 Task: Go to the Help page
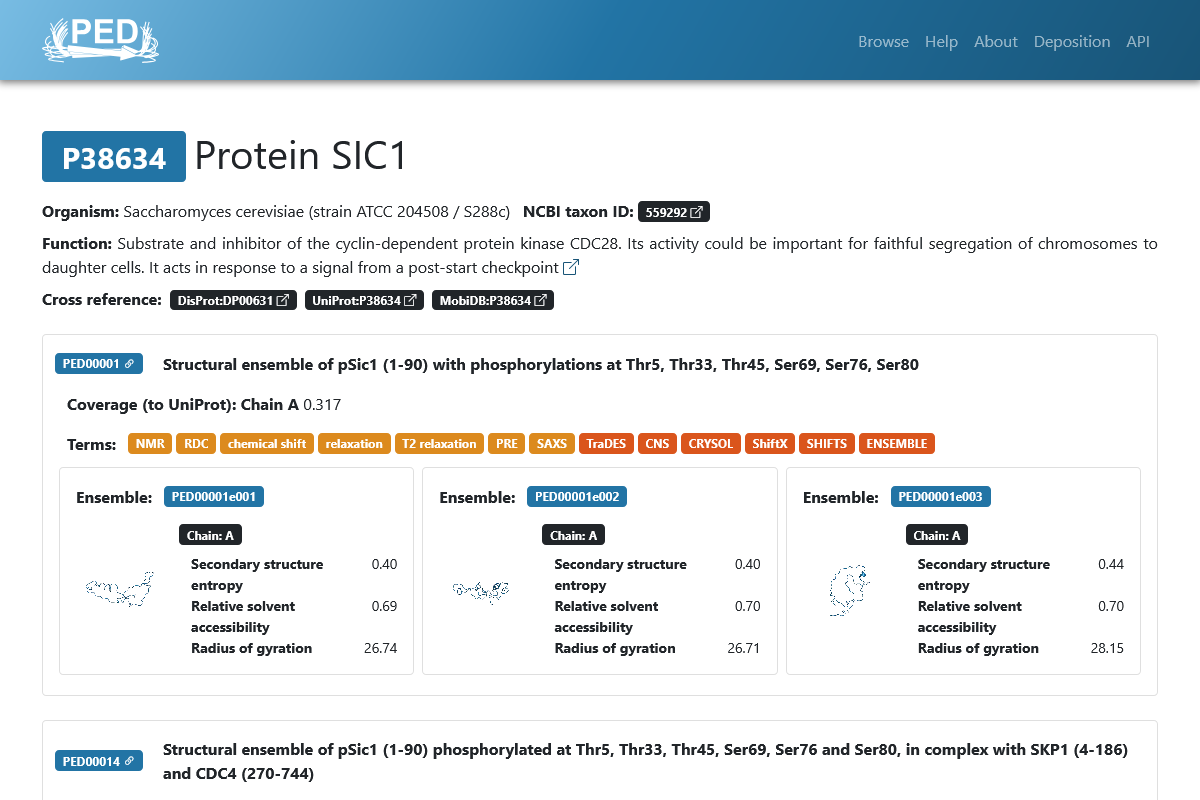(x=941, y=41)
